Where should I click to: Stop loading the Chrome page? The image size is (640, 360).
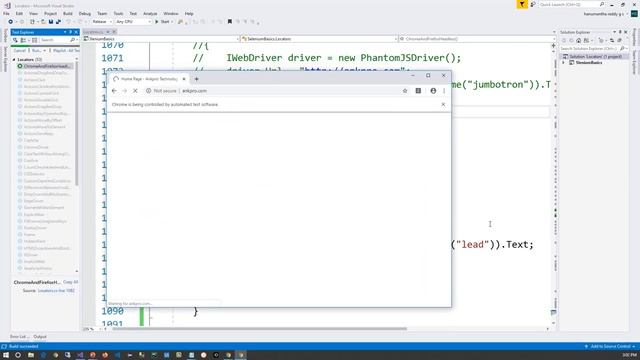coord(135,91)
